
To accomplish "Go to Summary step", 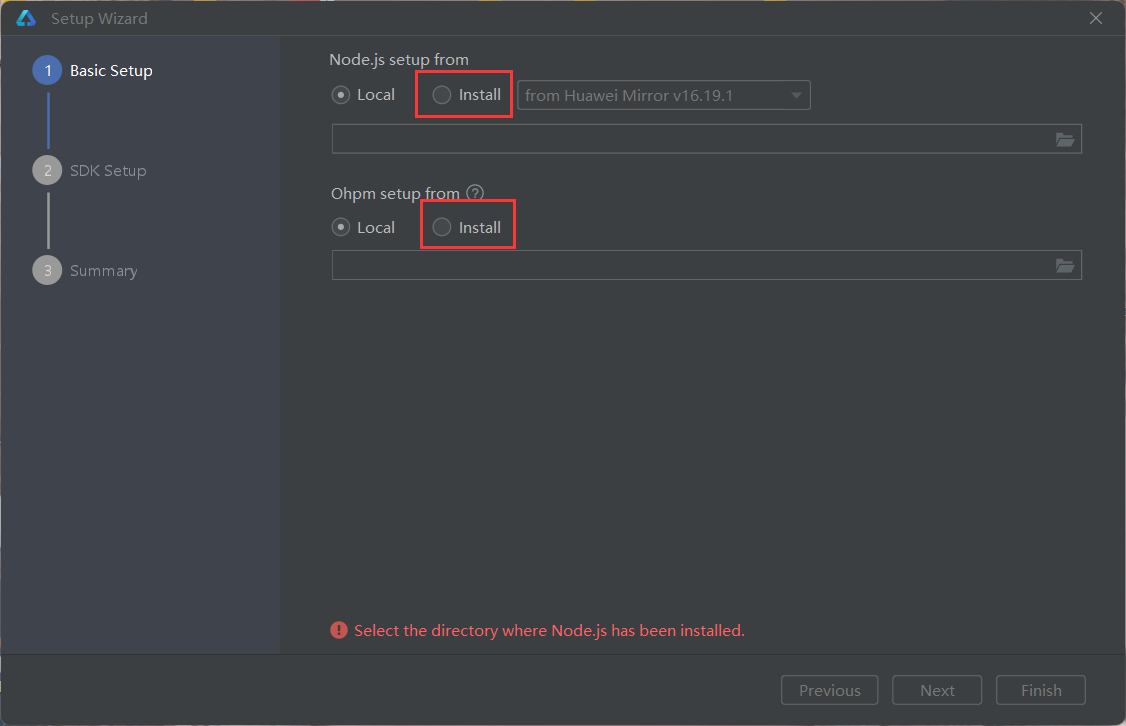I will [85, 271].
